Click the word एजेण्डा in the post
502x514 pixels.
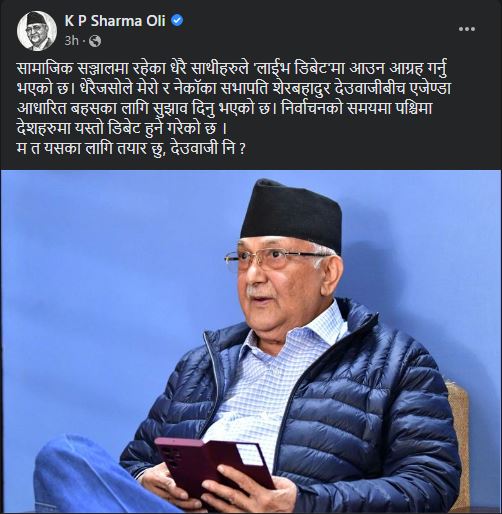432,89
